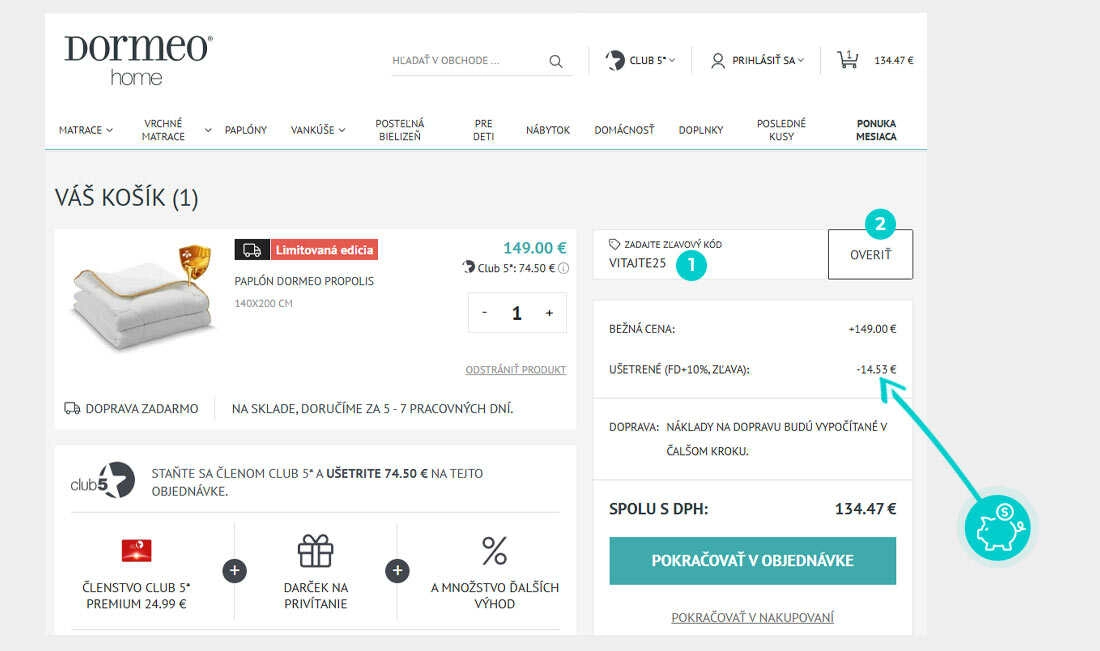This screenshot has width=1100, height=651.
Task: Open the Nábytok category
Action: point(548,130)
